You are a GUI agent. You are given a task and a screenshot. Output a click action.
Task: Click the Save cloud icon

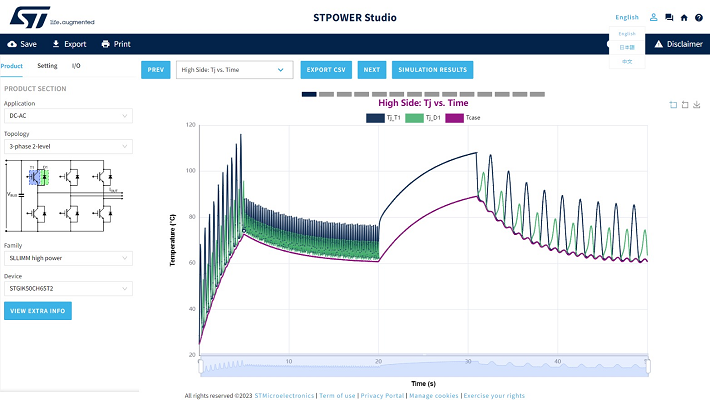[12, 44]
